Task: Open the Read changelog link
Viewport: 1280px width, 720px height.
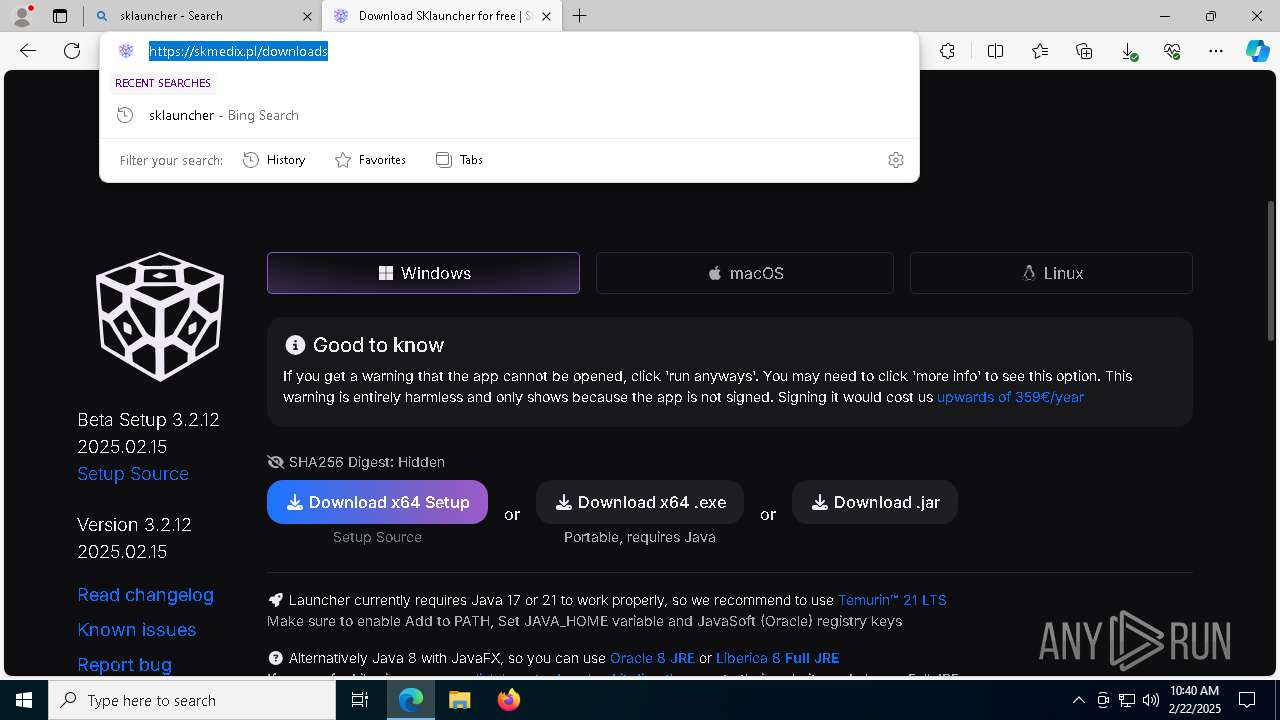Action: coord(146,595)
